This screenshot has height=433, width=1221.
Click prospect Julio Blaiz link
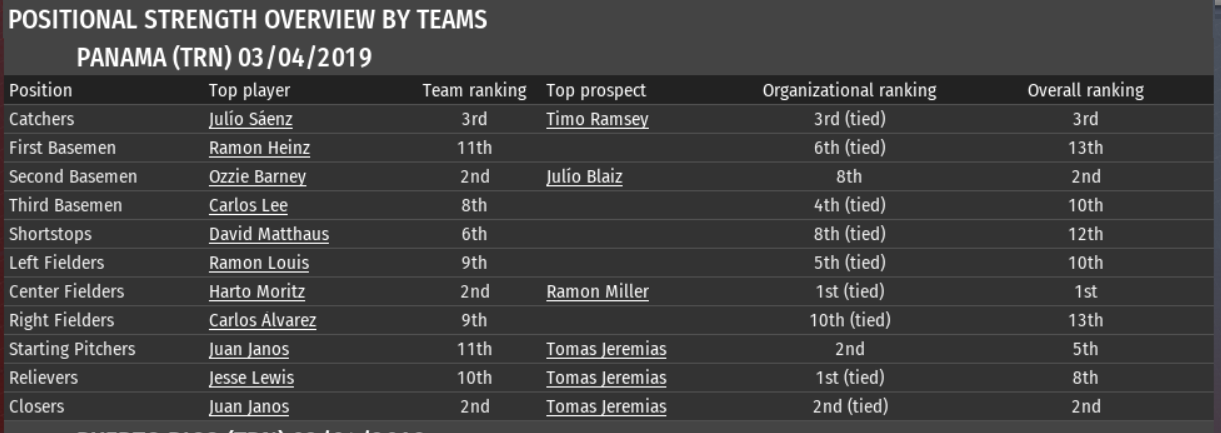coord(584,178)
